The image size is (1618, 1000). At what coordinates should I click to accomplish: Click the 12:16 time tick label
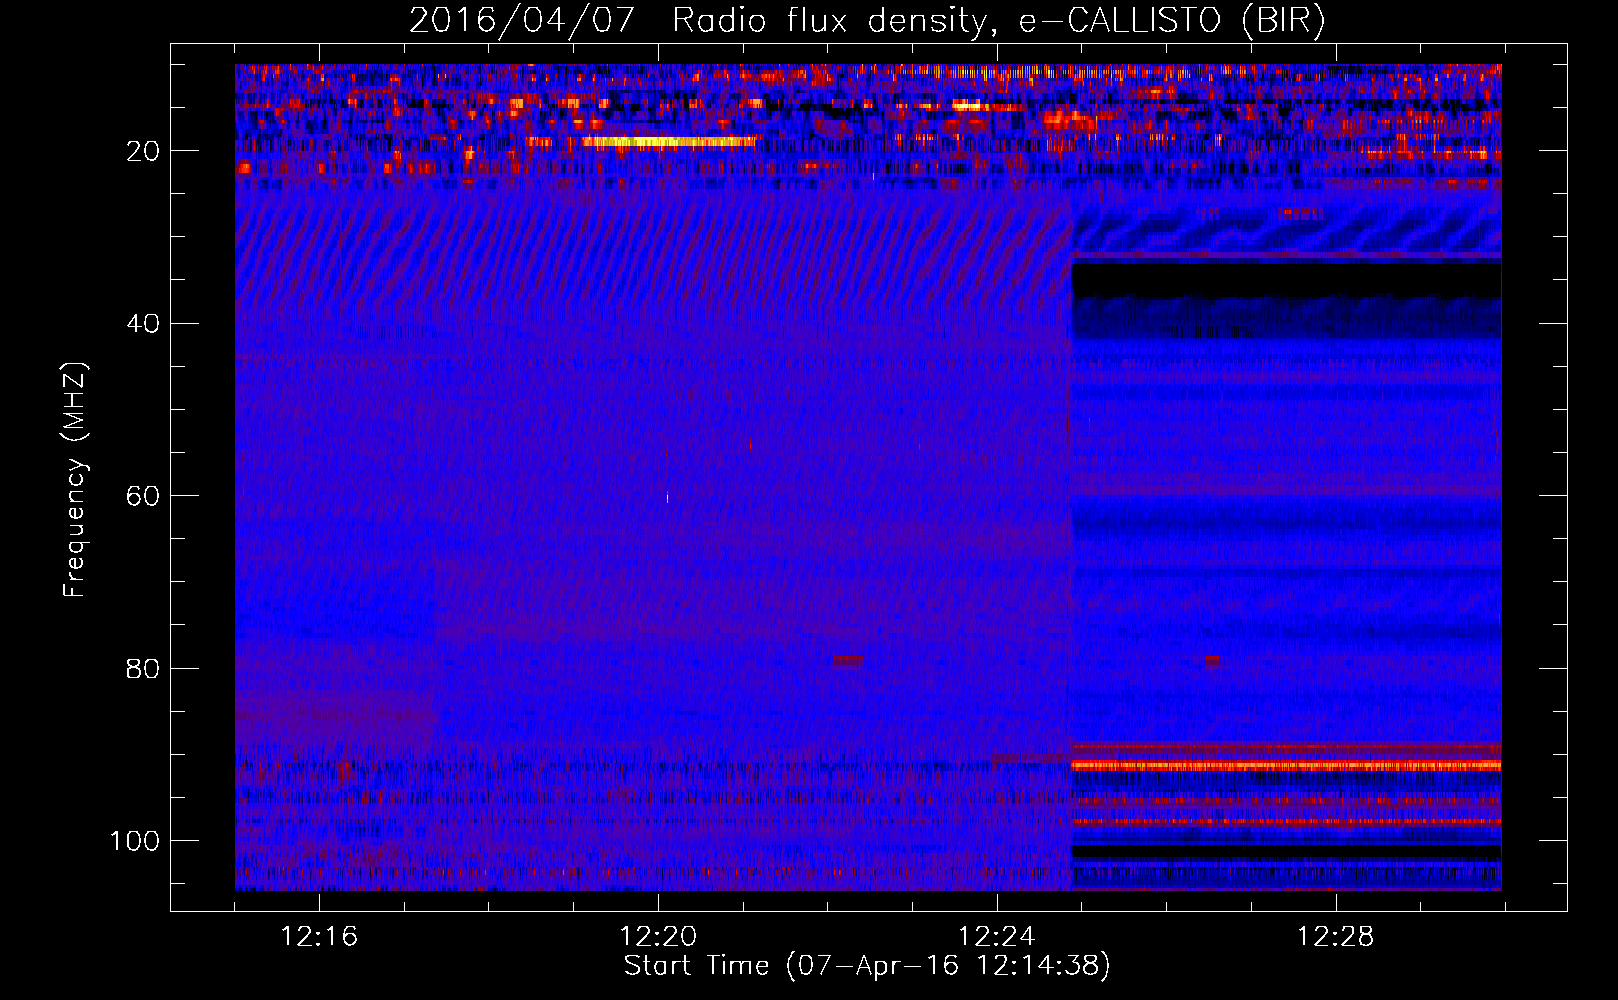[x=319, y=936]
